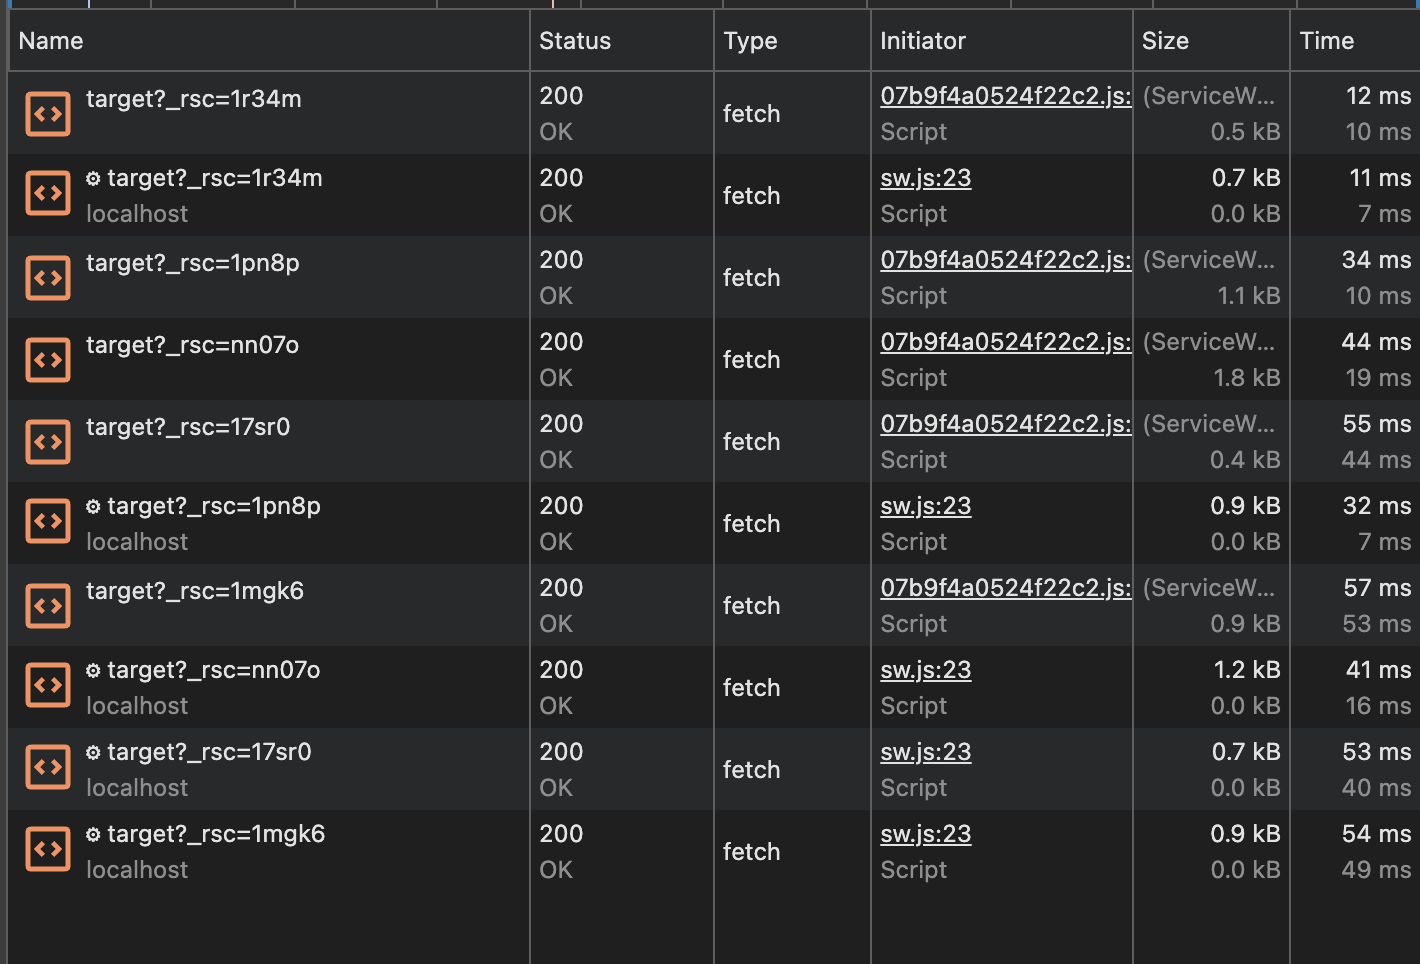Click the fetch icon for target?_rsc=17sr0
This screenshot has width=1420, height=964.
click(x=48, y=441)
